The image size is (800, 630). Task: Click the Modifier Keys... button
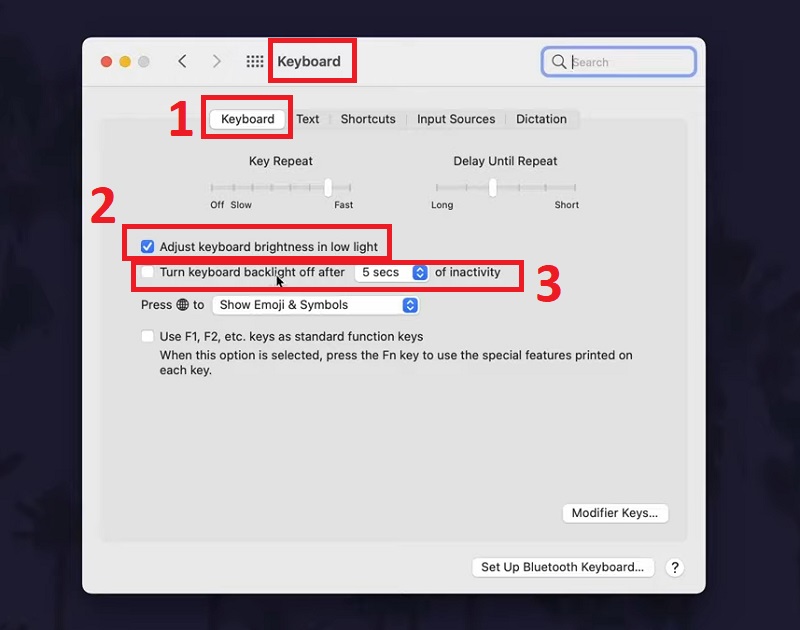click(x=614, y=513)
